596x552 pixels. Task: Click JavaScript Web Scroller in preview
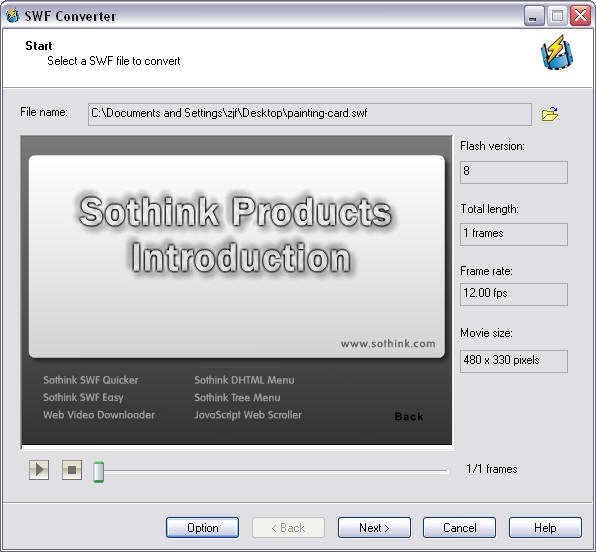click(248, 415)
